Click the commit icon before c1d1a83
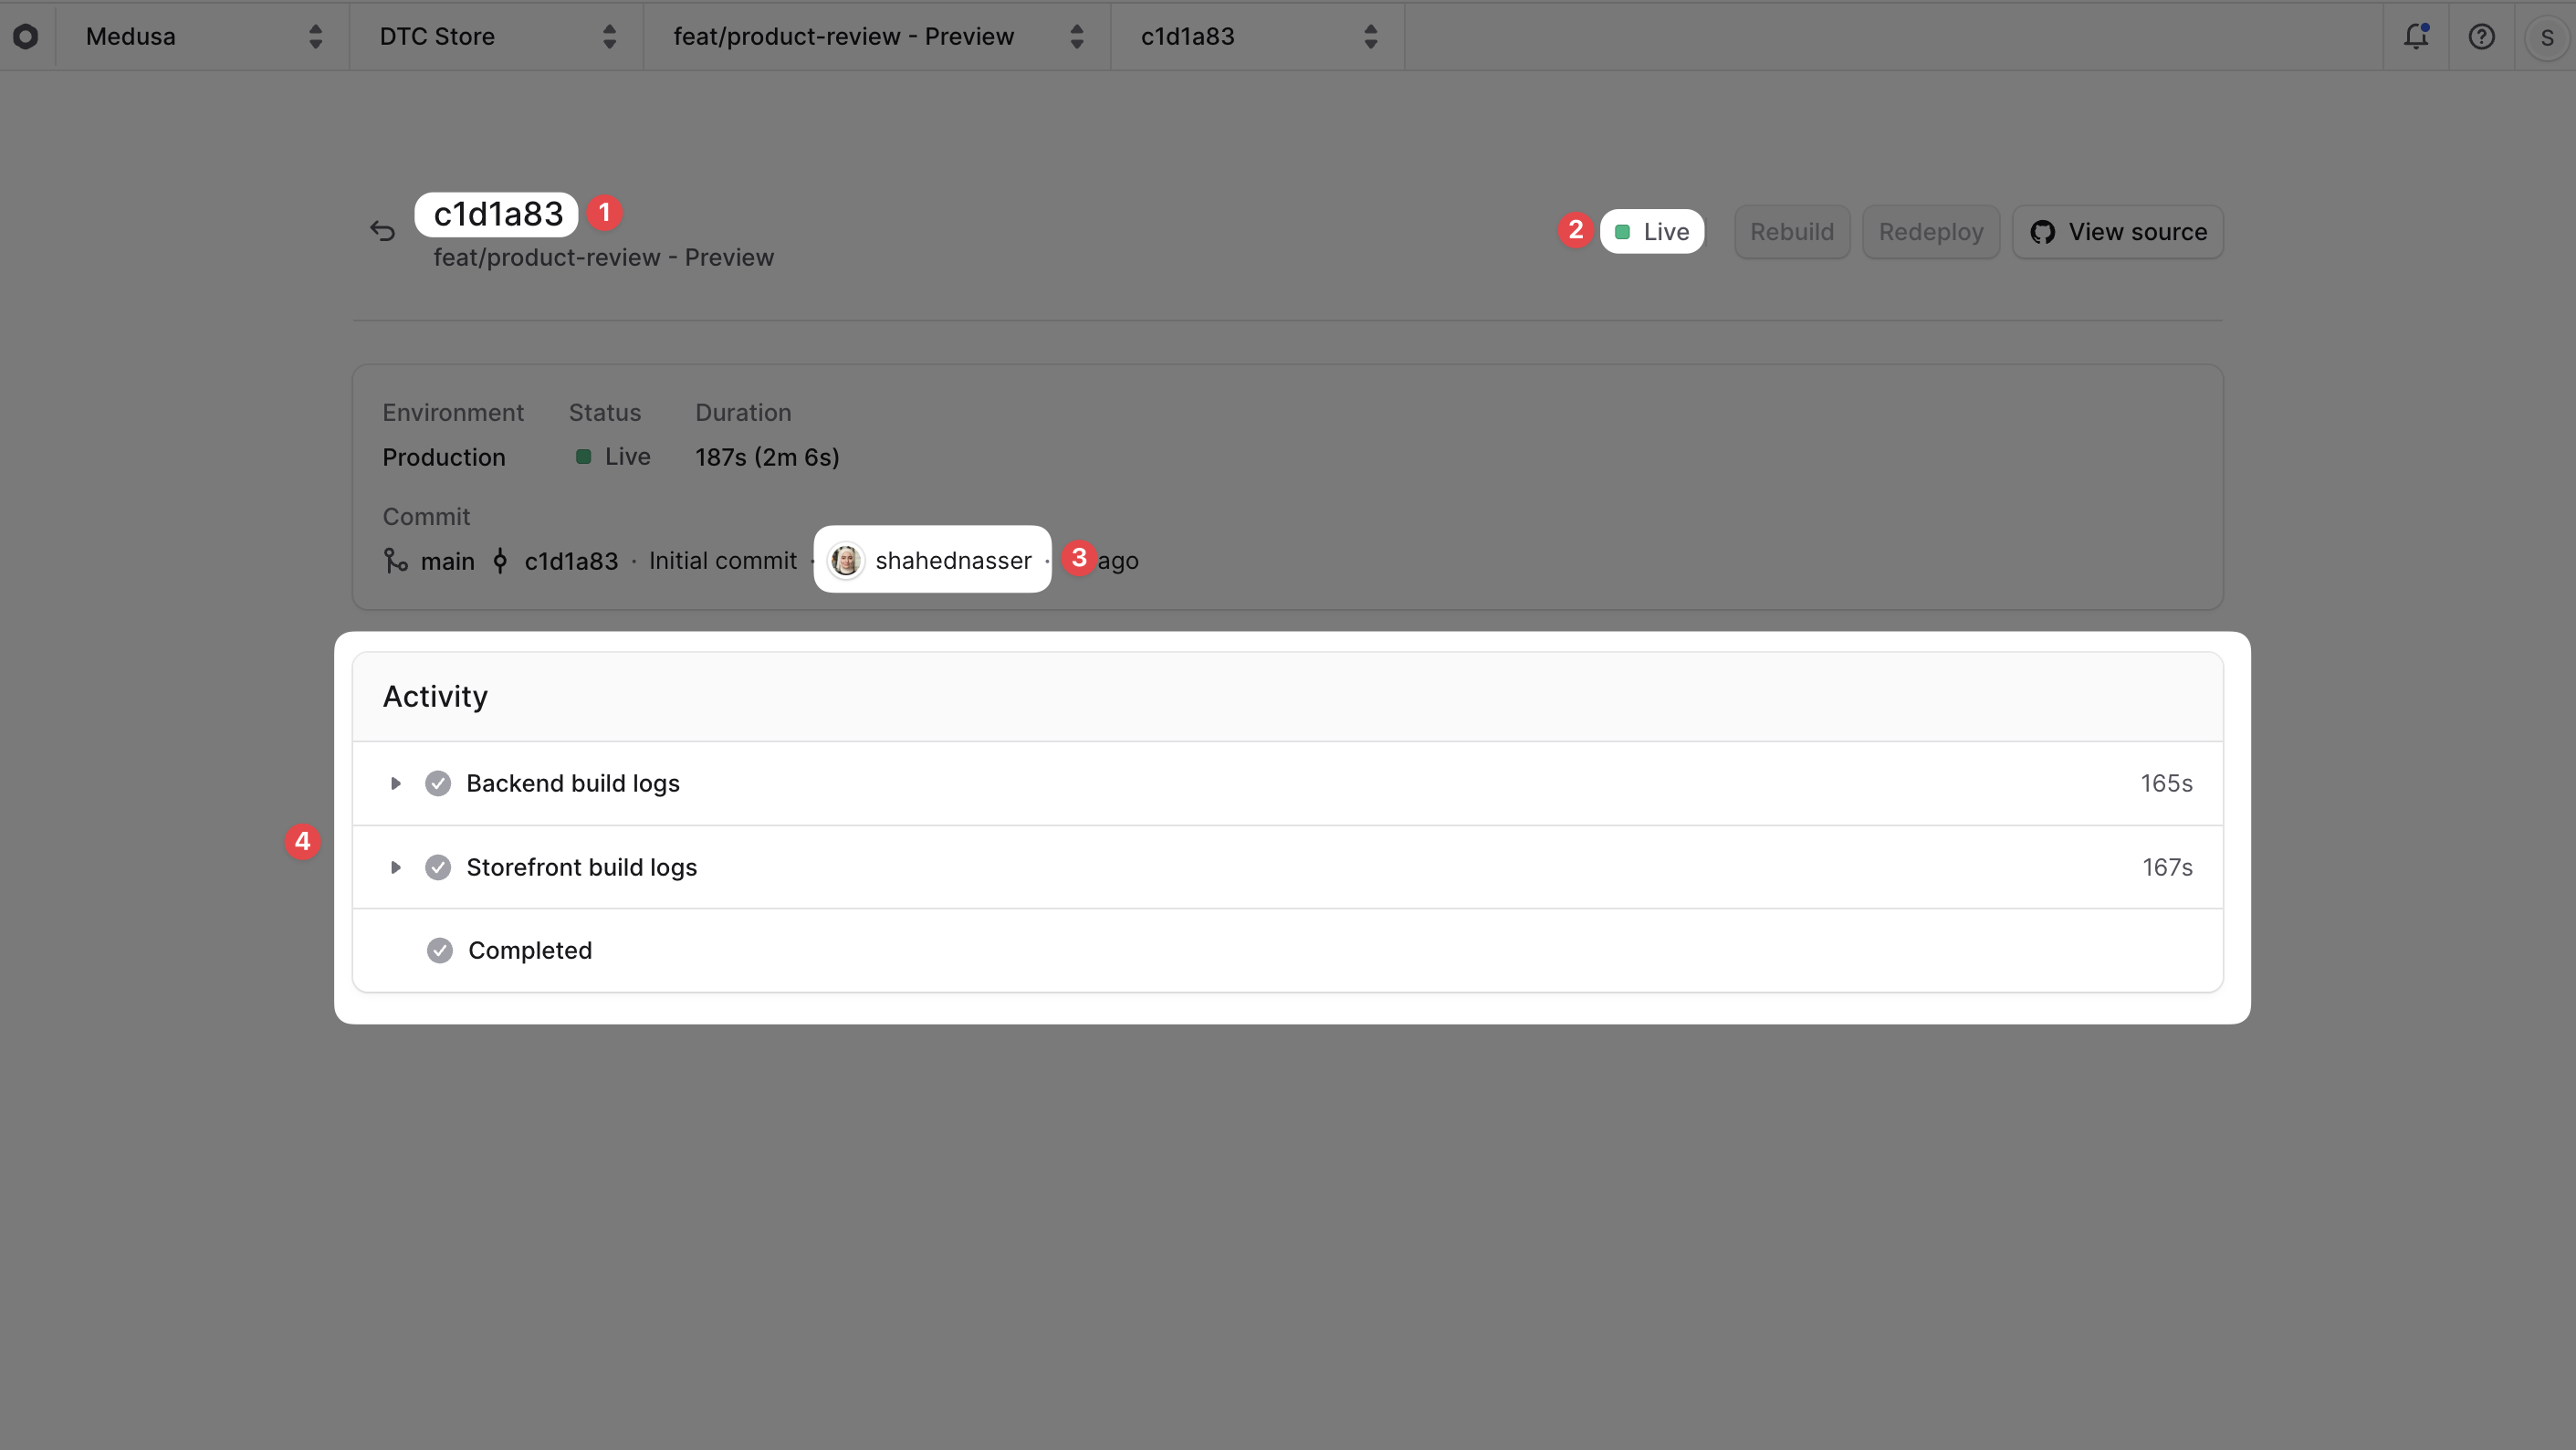 pyautogui.click(x=499, y=560)
